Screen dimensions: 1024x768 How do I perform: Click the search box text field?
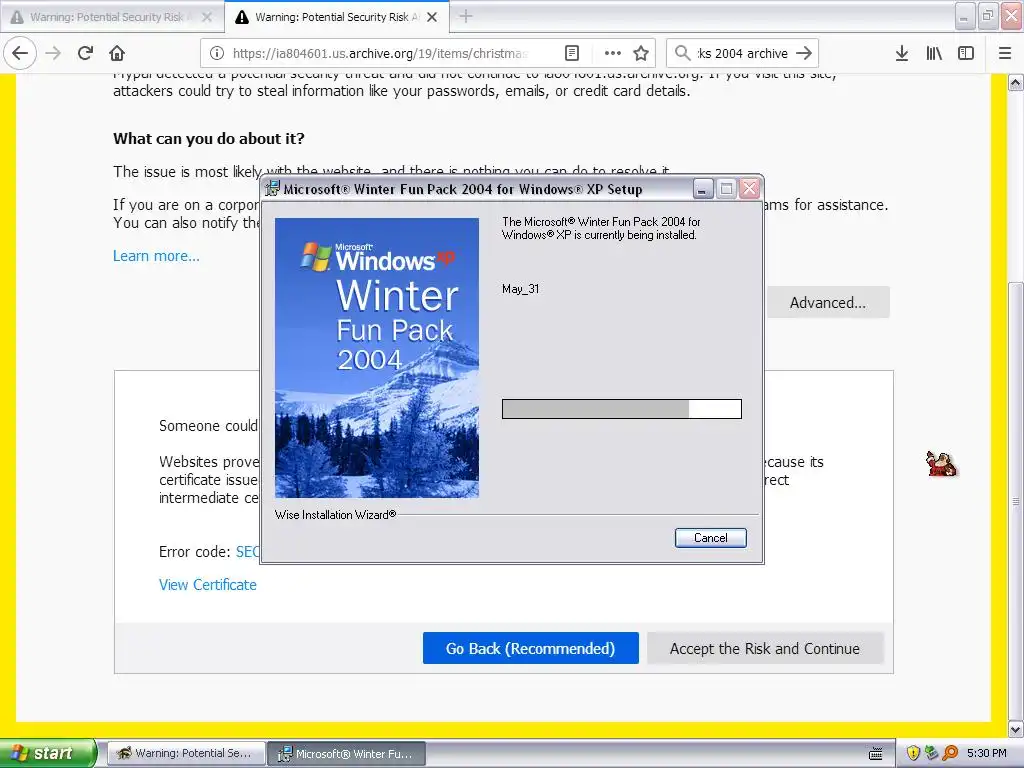(743, 53)
